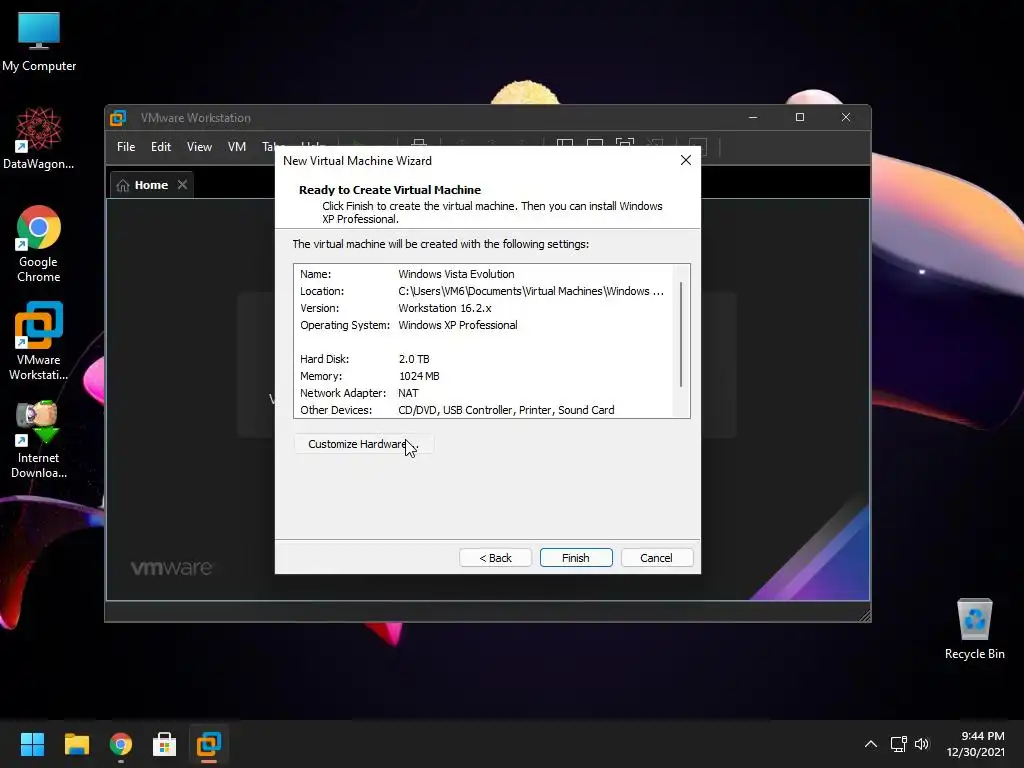Open the File menu in VMware Workstation

click(126, 147)
